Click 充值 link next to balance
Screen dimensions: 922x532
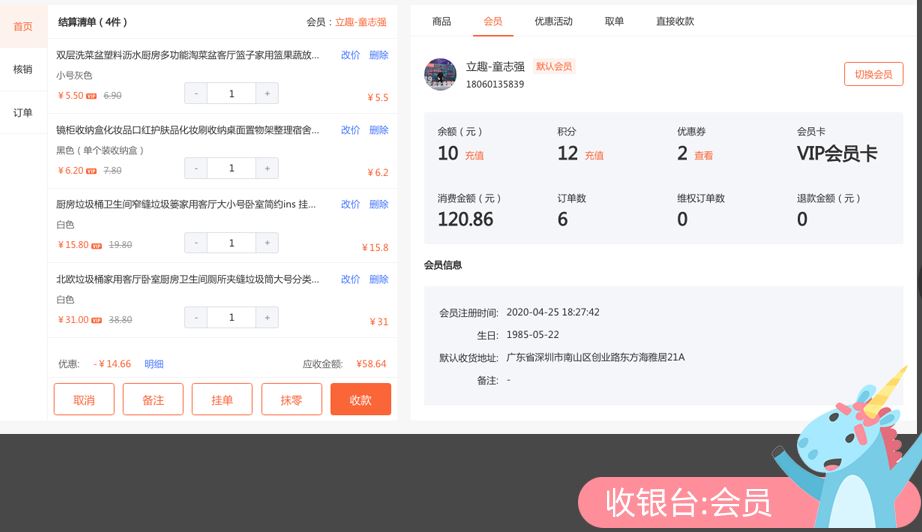[474, 156]
